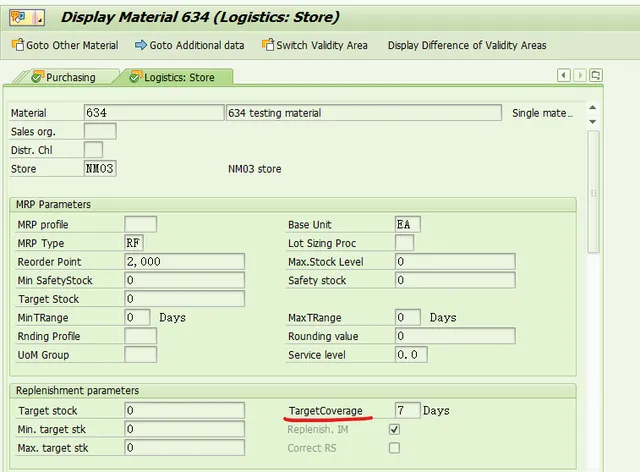640x472 pixels.
Task: Click the 'Replenishment parameters' group title
Action: pos(78,390)
